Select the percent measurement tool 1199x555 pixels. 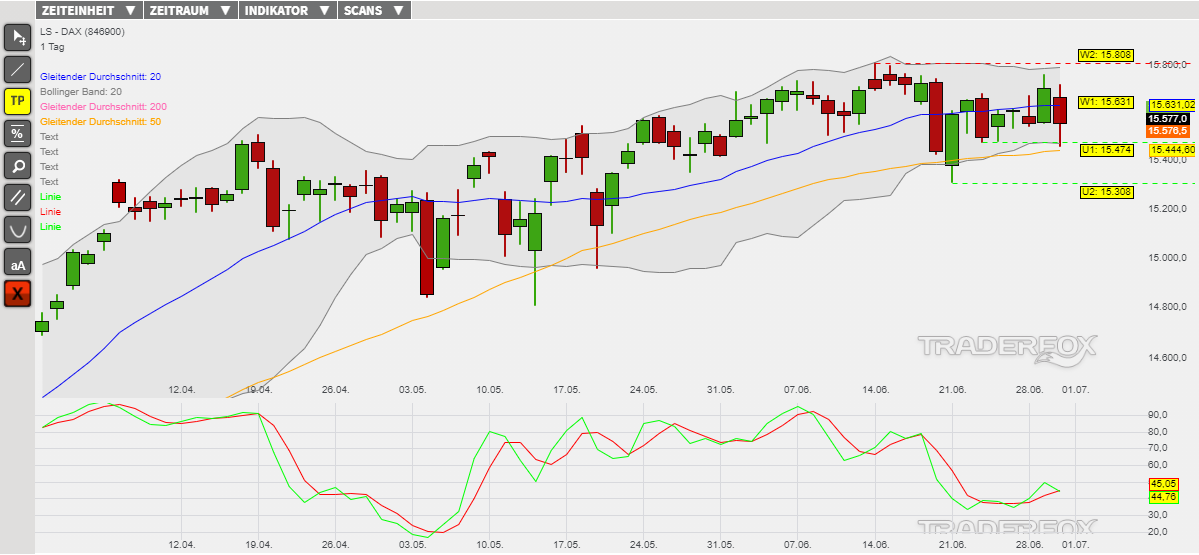pos(18,133)
